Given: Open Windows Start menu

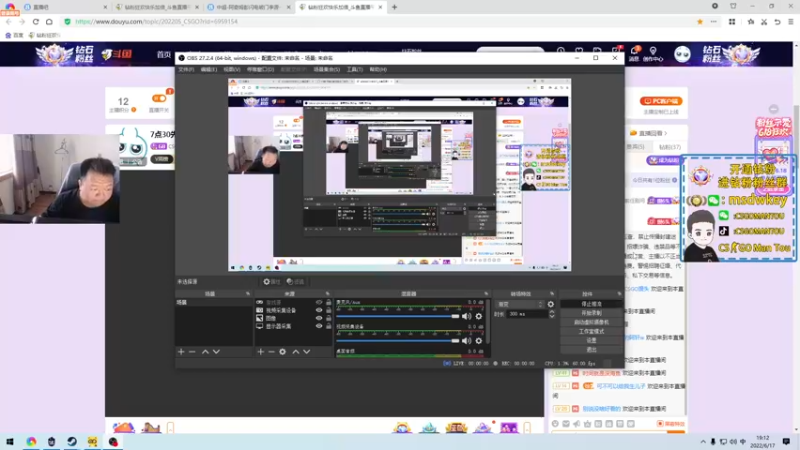Looking at the screenshot, I should pyautogui.click(x=9, y=441).
